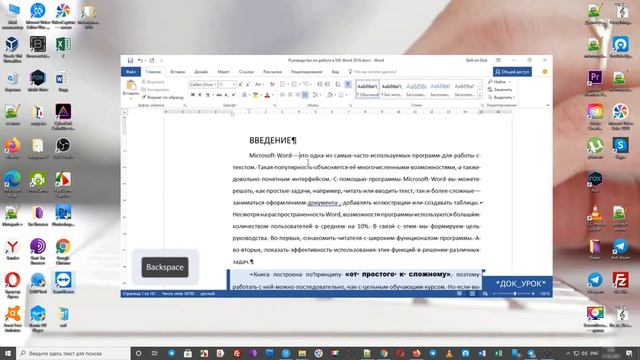Open the Font dialog launcher
This screenshot has height=360, width=640.
(275, 105)
